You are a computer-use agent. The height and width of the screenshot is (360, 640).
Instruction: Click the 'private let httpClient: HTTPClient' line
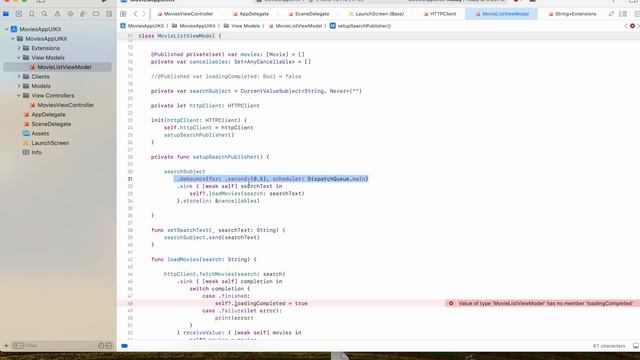coord(205,105)
